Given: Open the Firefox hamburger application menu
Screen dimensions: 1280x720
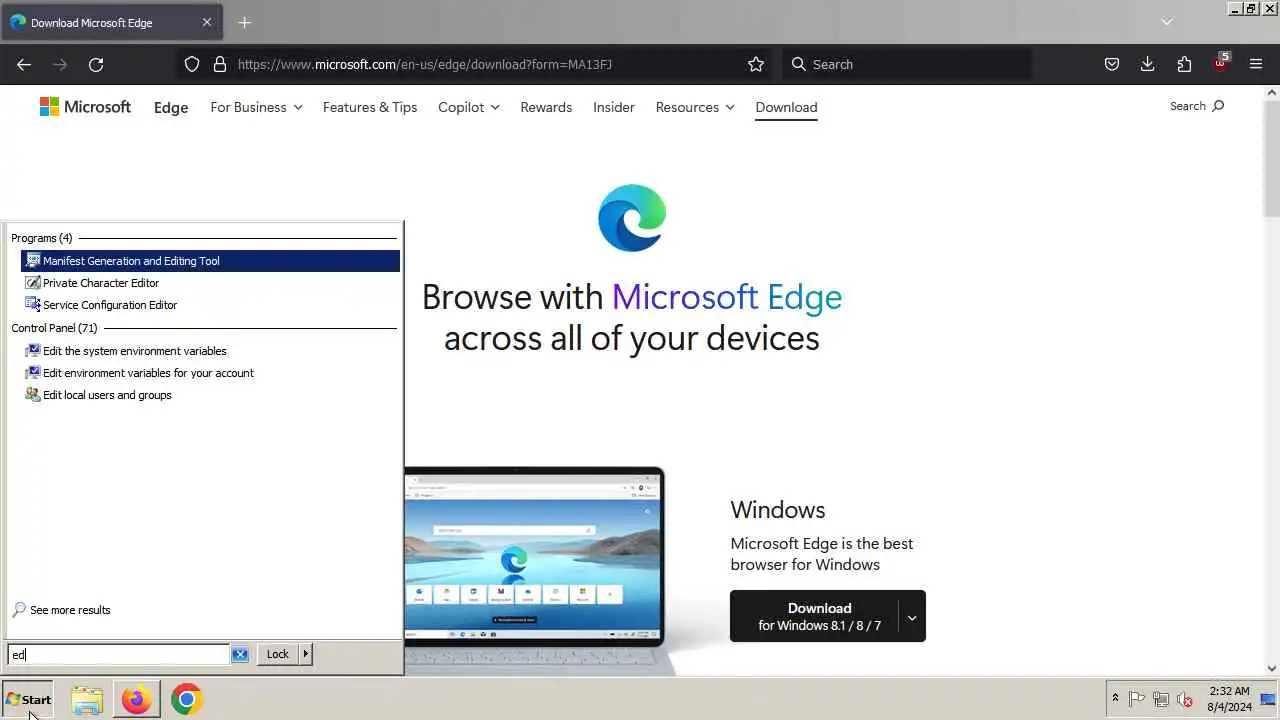Looking at the screenshot, I should [x=1256, y=64].
